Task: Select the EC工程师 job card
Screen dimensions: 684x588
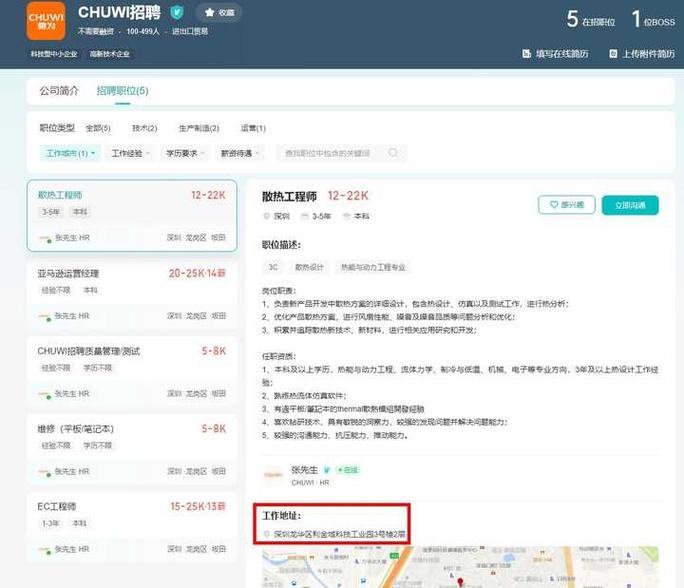Action: [132, 527]
